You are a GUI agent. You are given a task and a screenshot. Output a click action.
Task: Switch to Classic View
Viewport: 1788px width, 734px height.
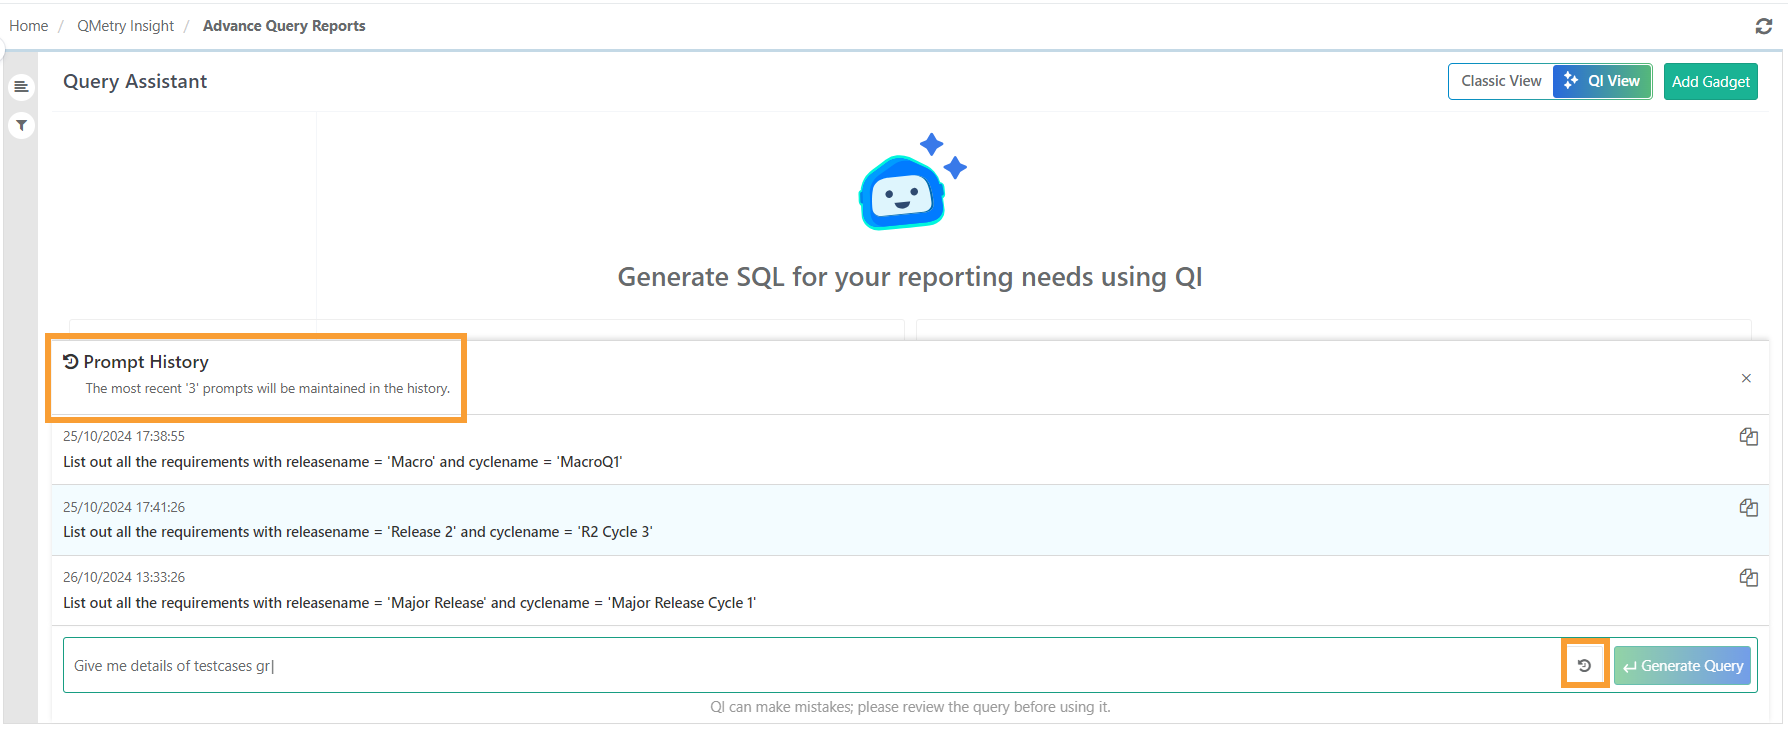coord(1501,81)
